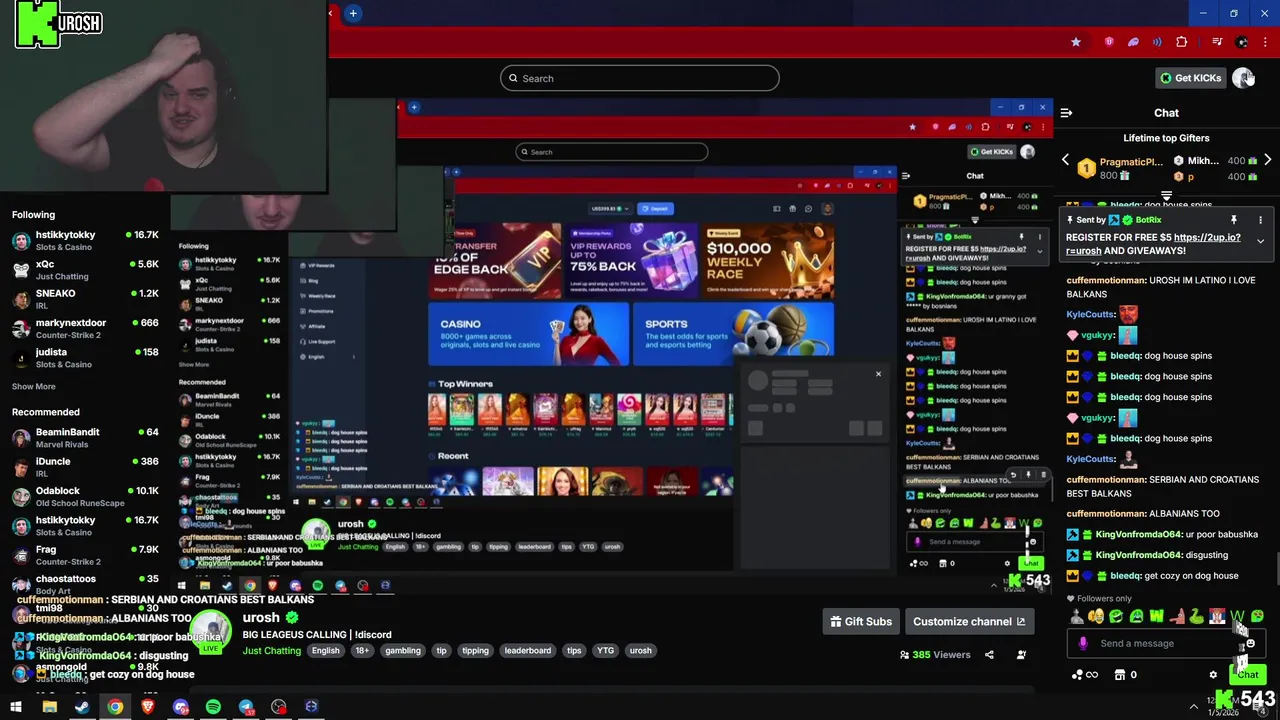Open the Just Chatting category link

coord(271,651)
